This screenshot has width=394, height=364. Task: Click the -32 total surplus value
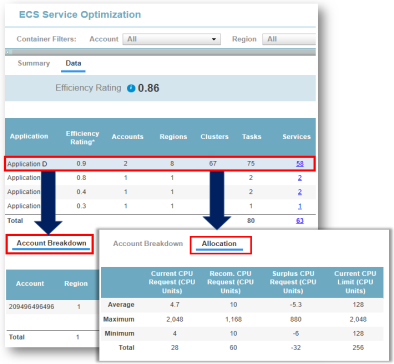[x=296, y=348]
